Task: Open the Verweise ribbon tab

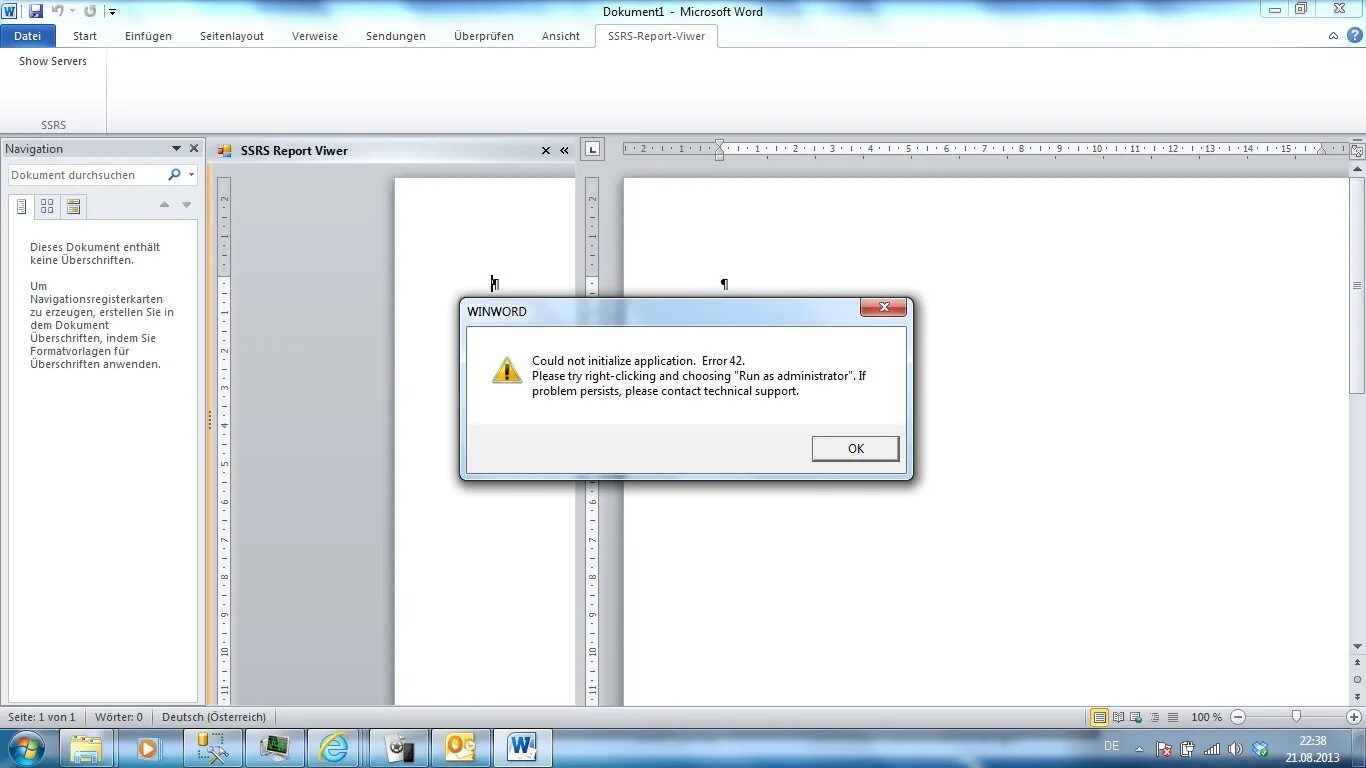Action: 315,36
